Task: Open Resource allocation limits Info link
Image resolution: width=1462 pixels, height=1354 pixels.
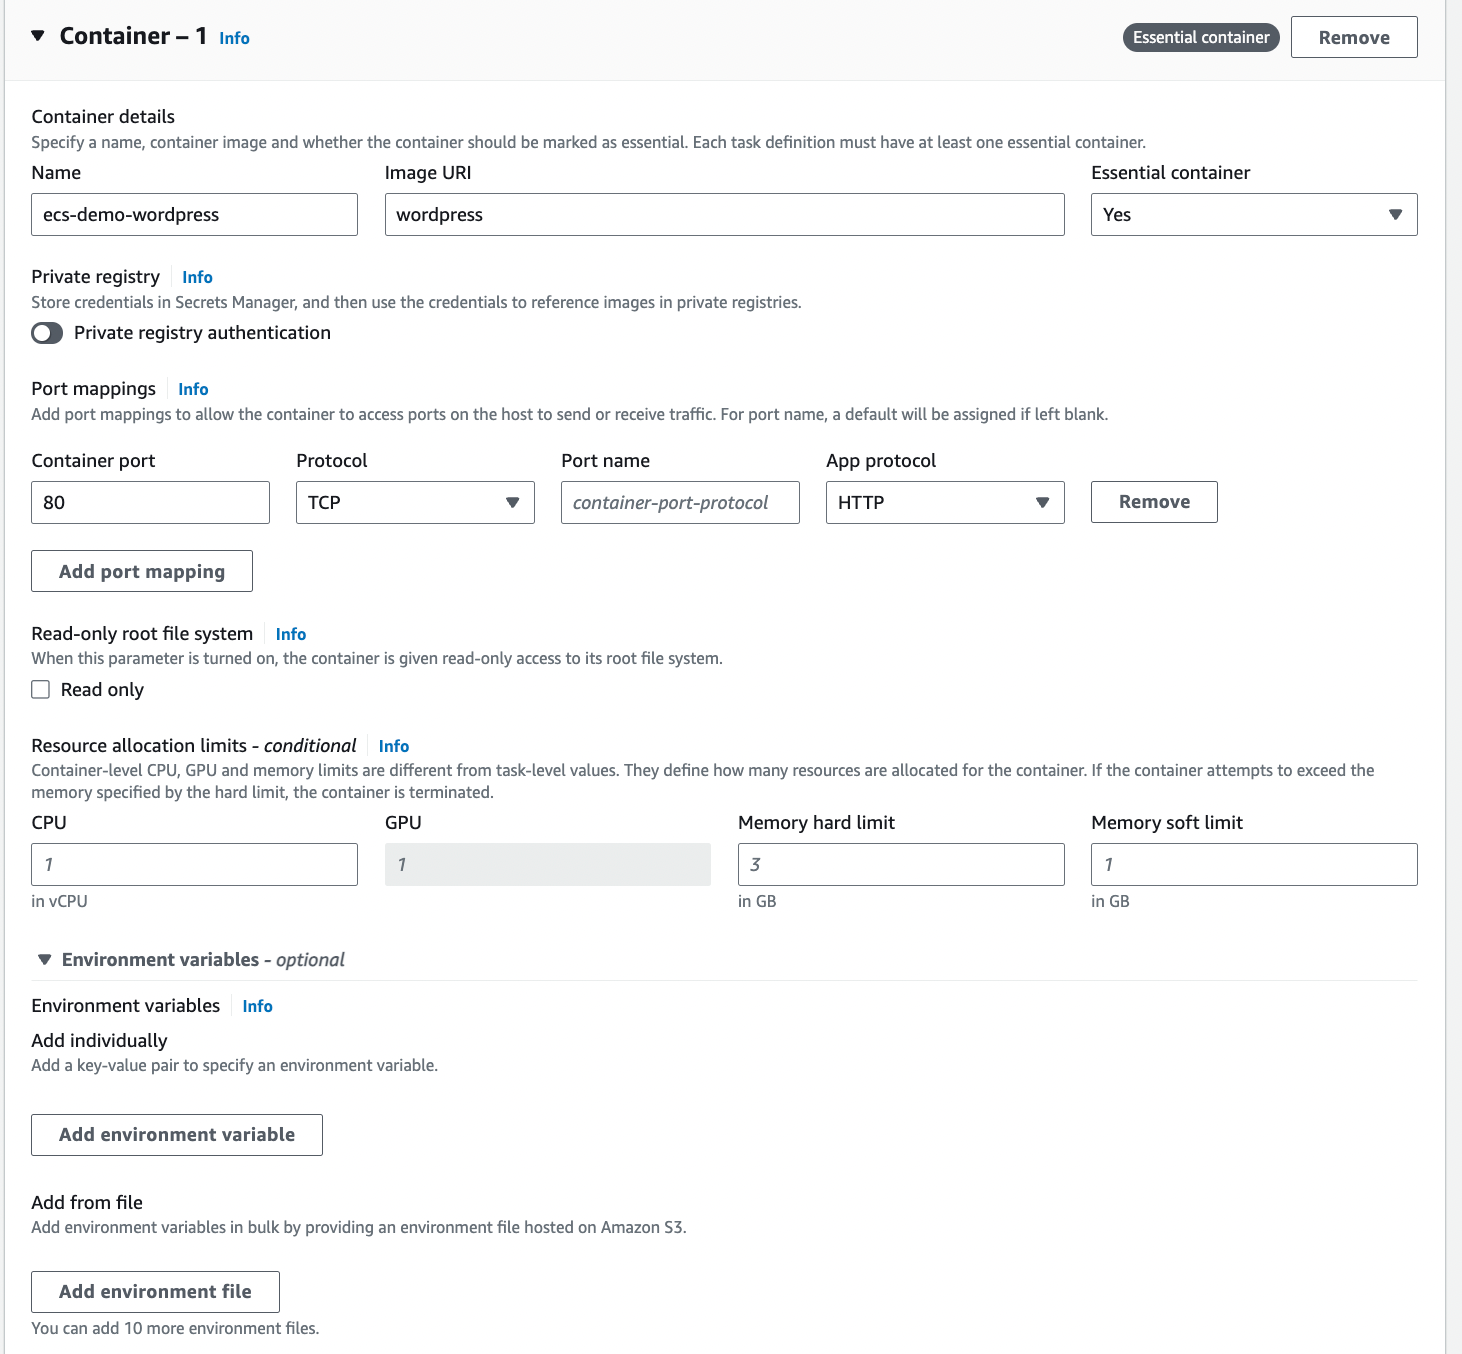Action: coord(394,746)
